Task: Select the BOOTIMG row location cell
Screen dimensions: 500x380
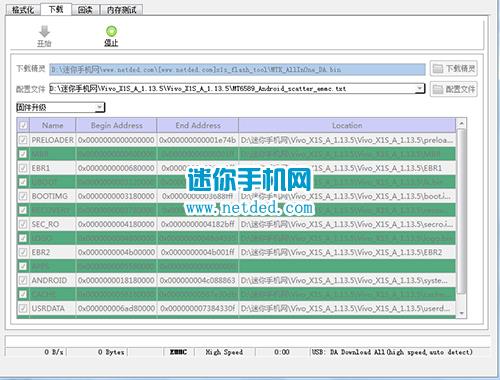Action: (x=347, y=196)
